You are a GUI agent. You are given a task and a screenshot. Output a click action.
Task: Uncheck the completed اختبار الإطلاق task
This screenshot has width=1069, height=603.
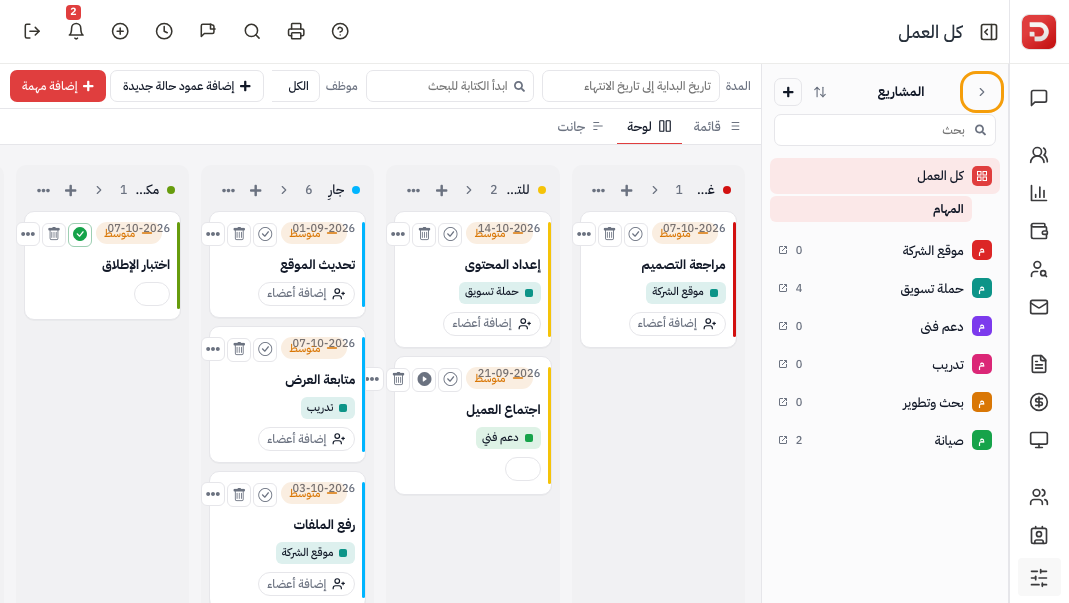(80, 234)
